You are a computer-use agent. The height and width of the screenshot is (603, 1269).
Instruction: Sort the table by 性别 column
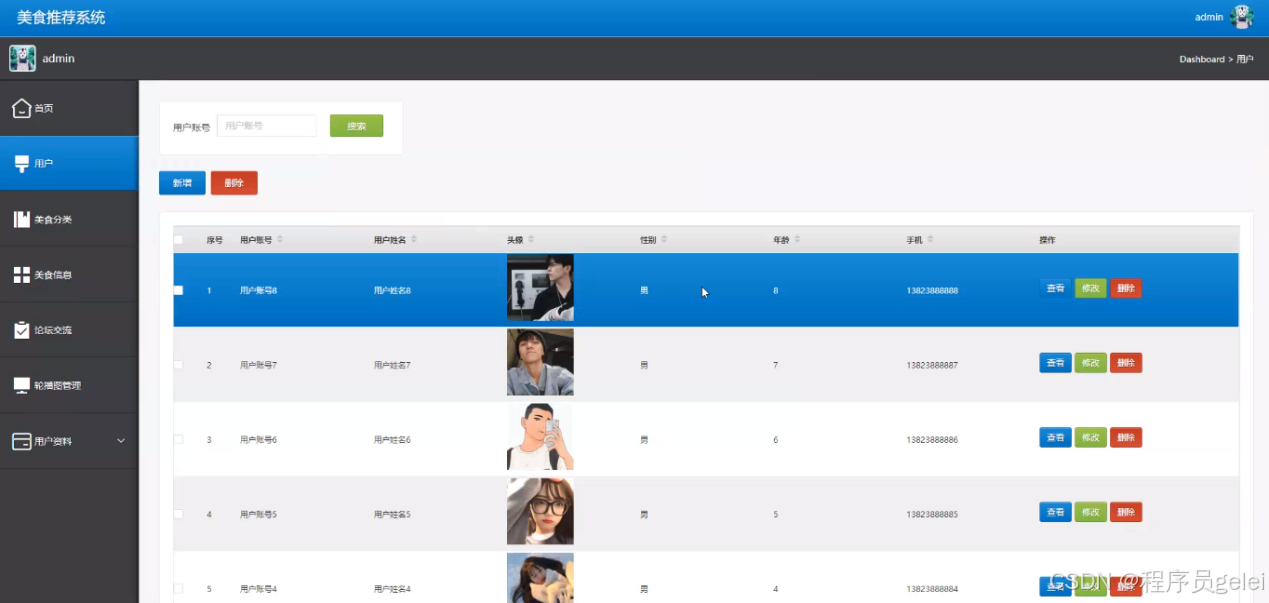tap(664, 240)
